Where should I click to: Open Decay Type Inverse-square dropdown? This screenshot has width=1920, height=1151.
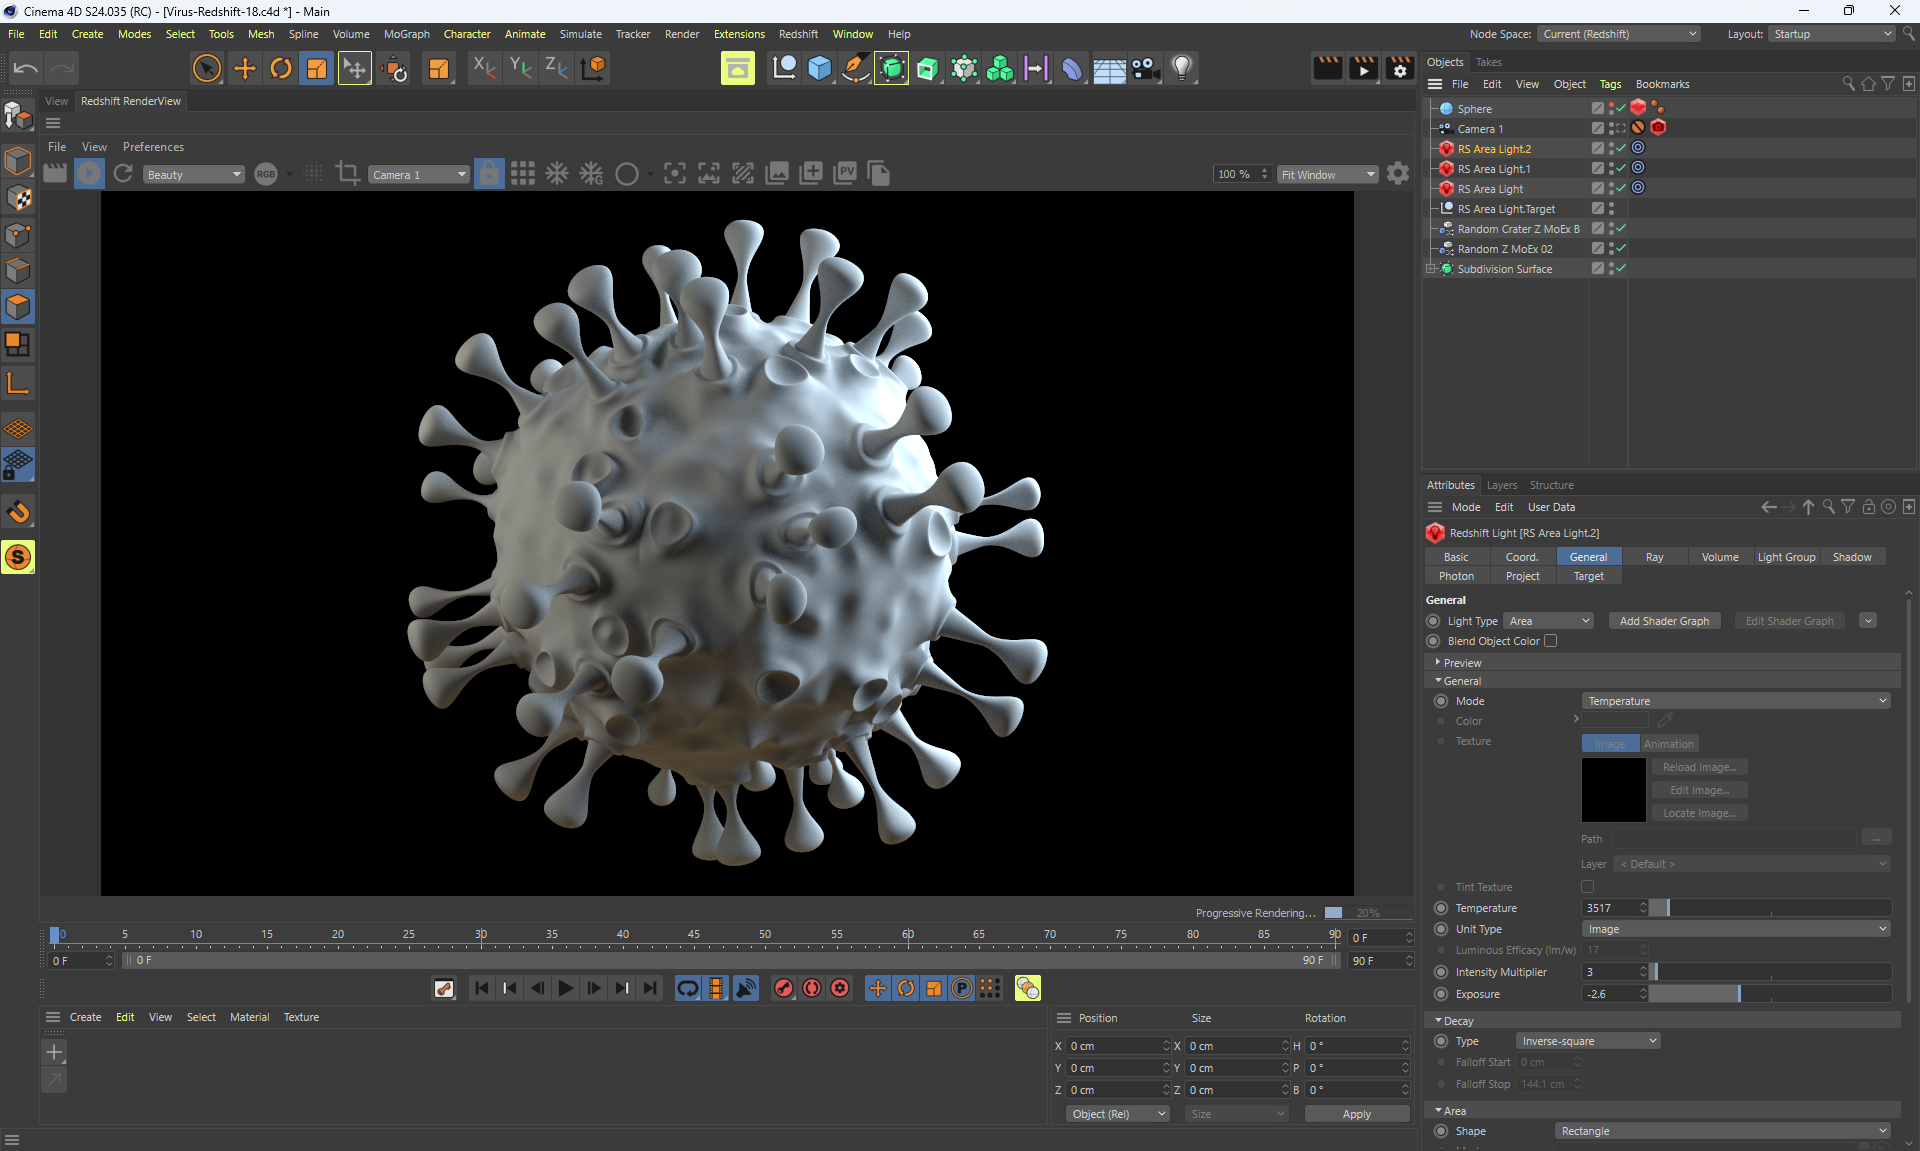1588,1041
